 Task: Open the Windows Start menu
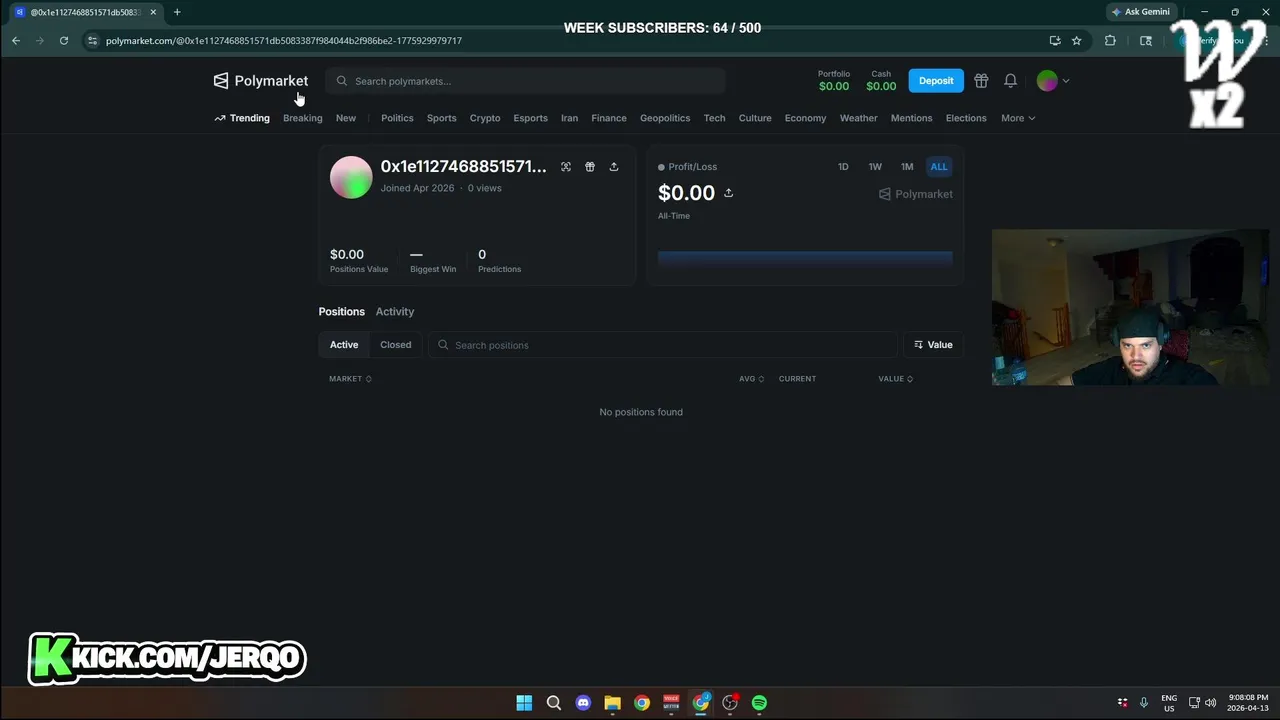(524, 703)
